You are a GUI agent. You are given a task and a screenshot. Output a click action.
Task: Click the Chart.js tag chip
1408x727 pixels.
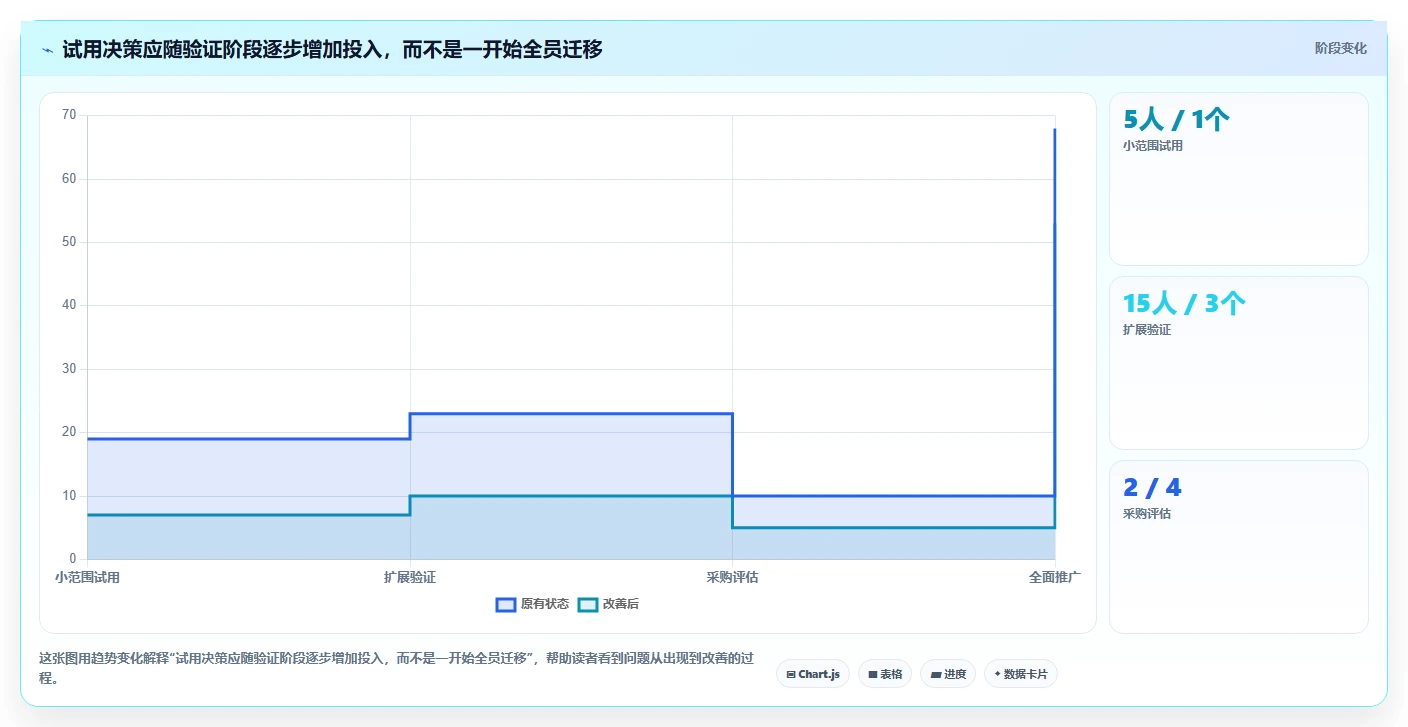point(813,674)
